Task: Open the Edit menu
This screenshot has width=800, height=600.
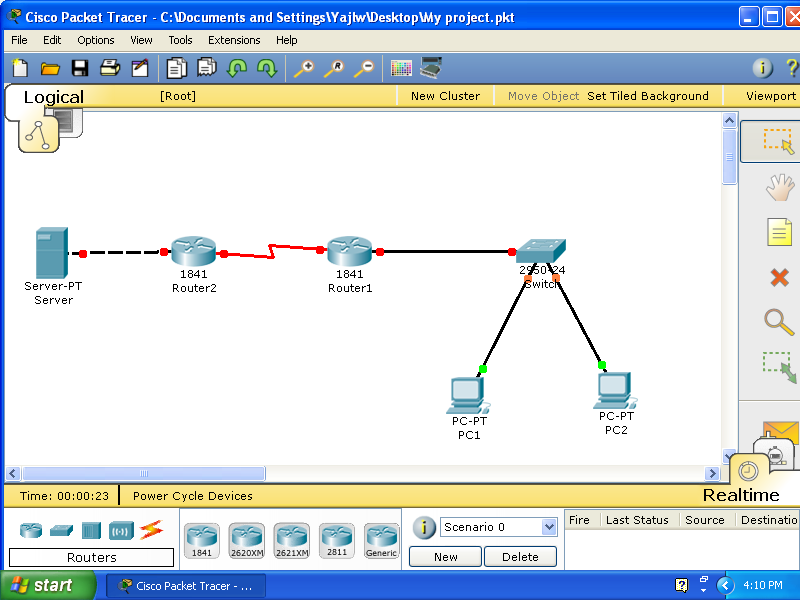Action: coord(52,40)
